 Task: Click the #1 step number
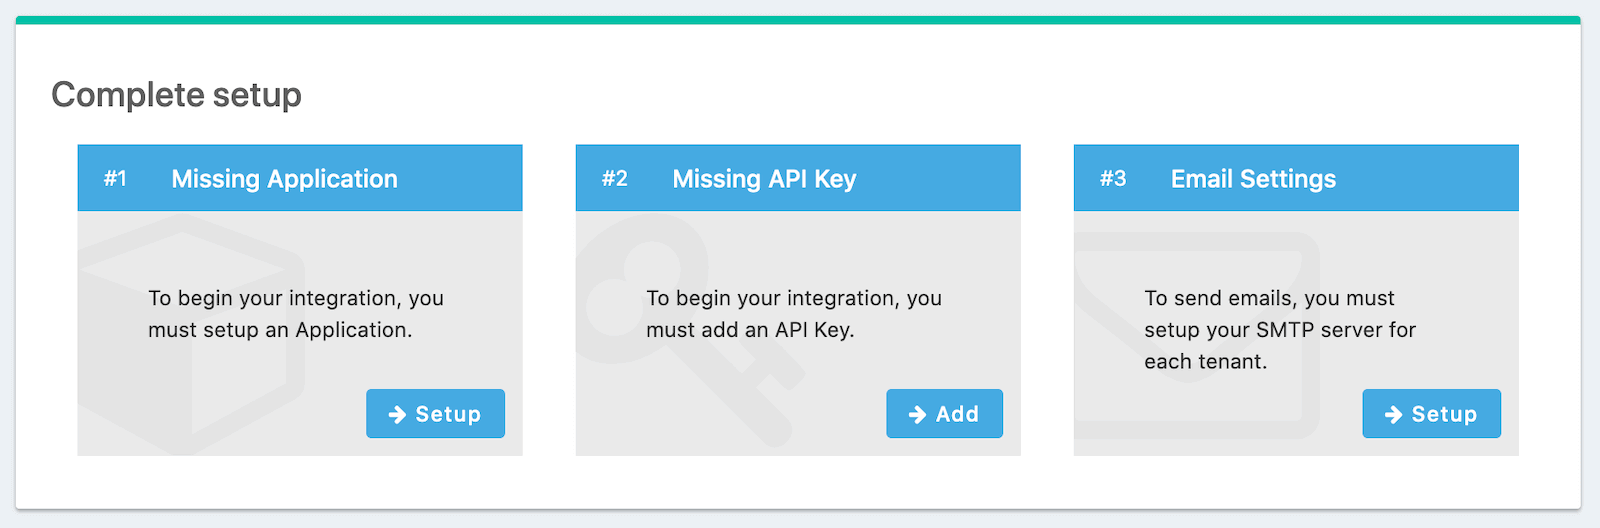pos(115,179)
